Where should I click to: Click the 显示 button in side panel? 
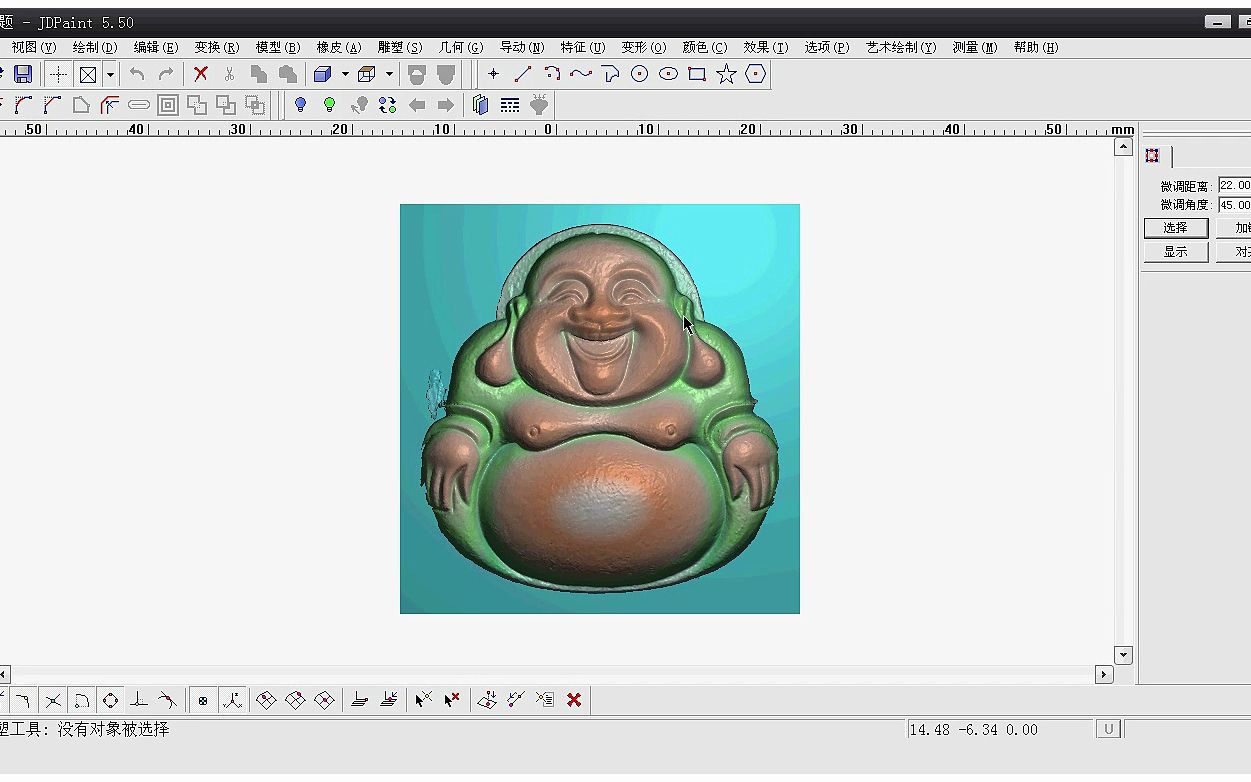pos(1176,252)
